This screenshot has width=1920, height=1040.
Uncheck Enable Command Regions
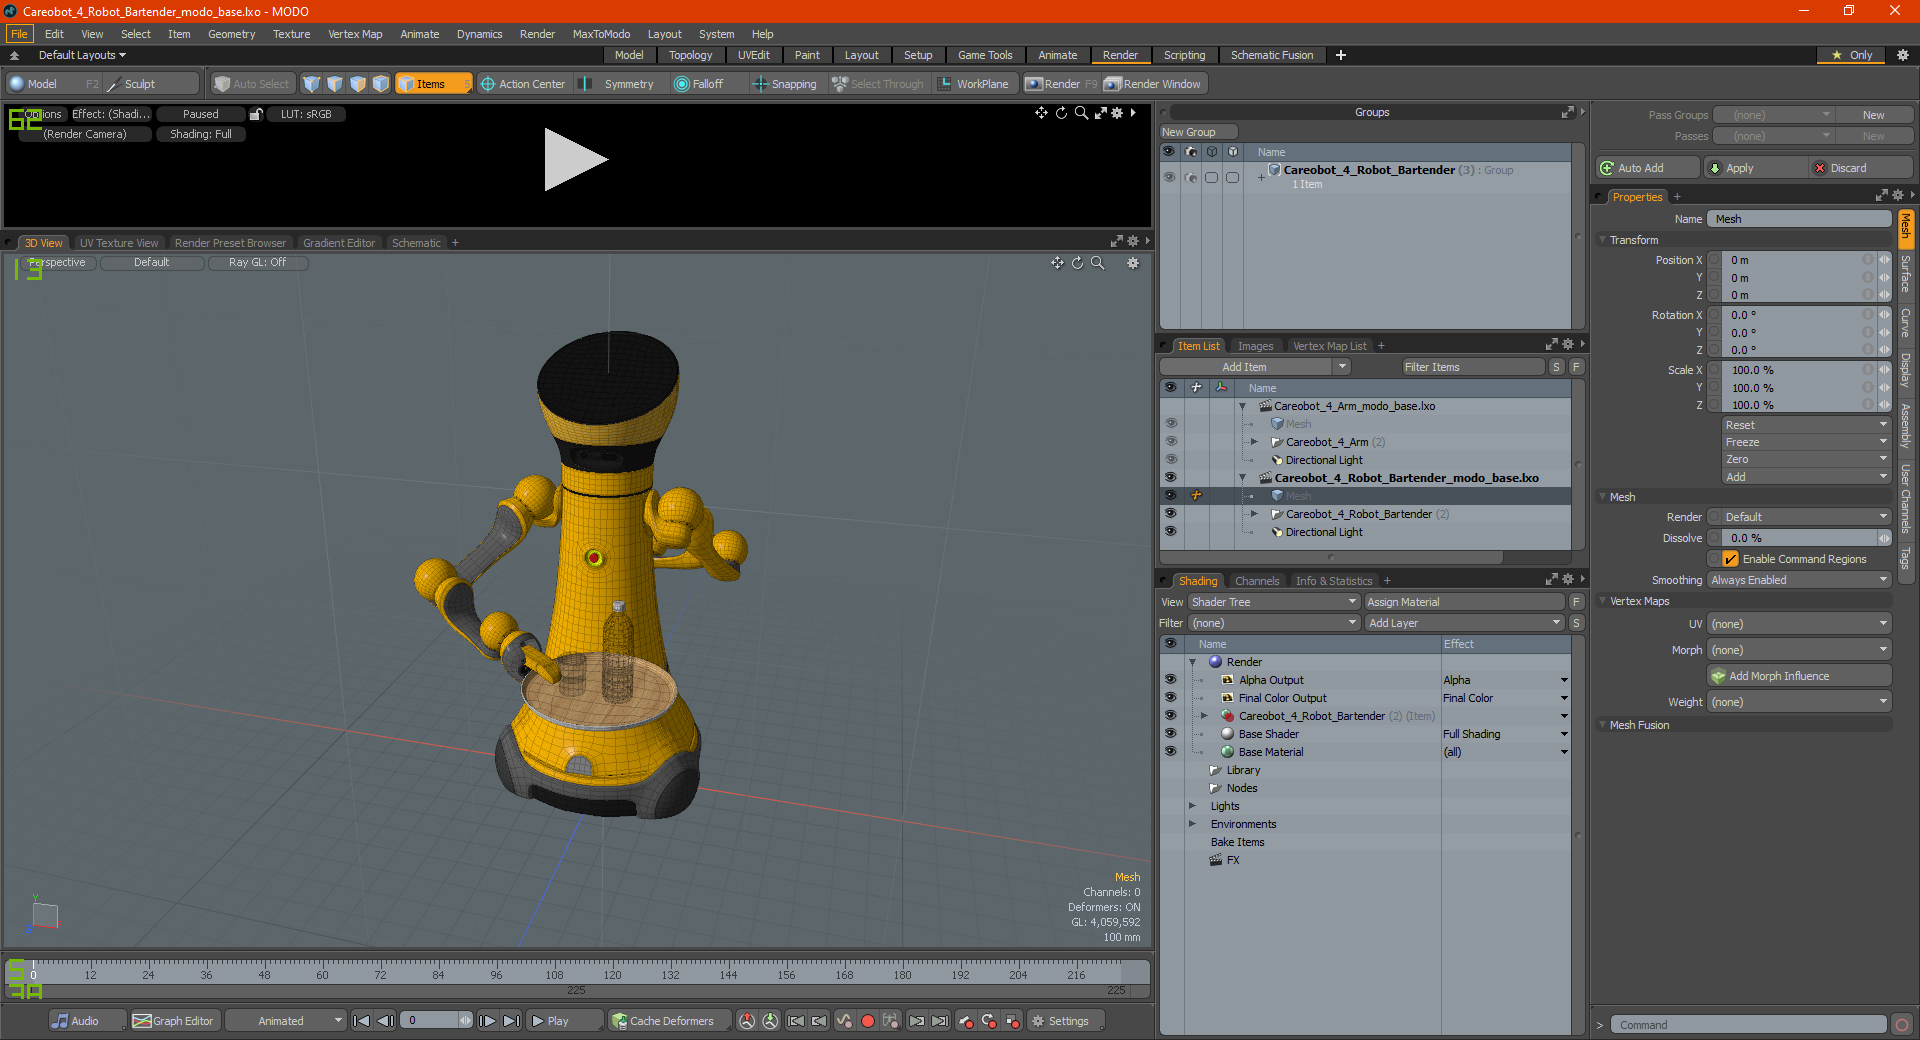(x=1730, y=559)
